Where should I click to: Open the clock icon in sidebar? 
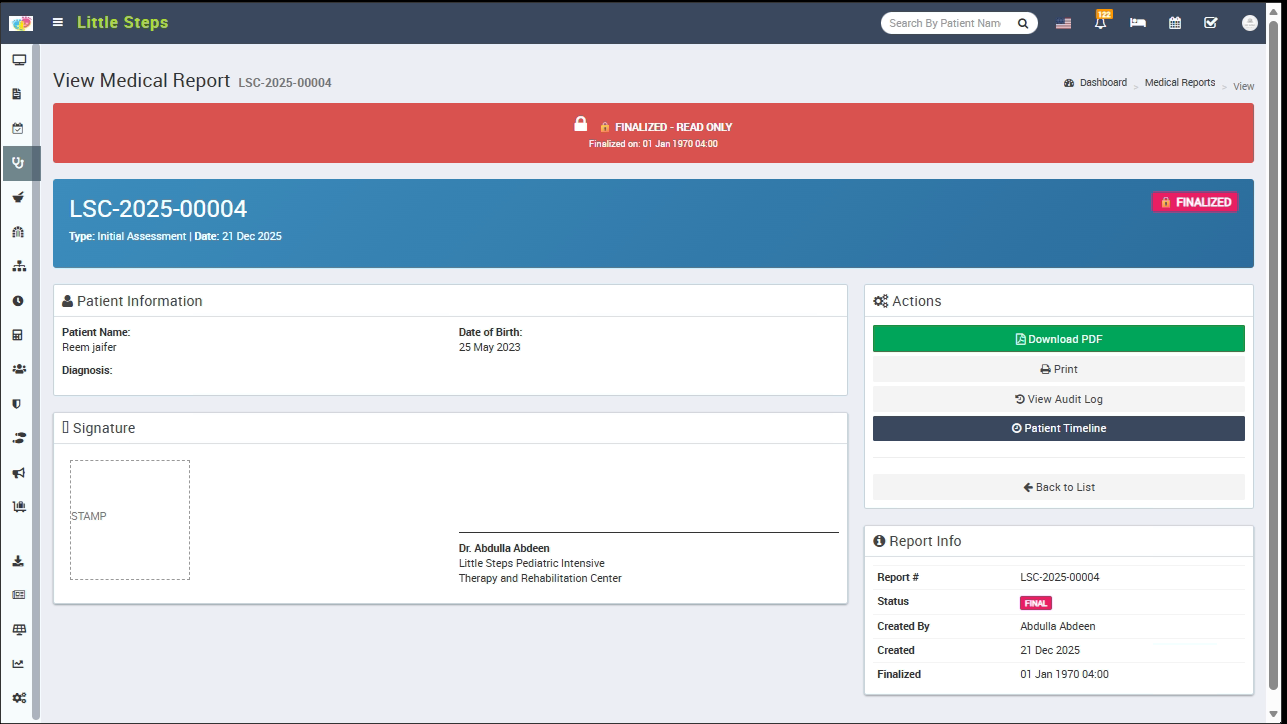pyautogui.click(x=18, y=301)
